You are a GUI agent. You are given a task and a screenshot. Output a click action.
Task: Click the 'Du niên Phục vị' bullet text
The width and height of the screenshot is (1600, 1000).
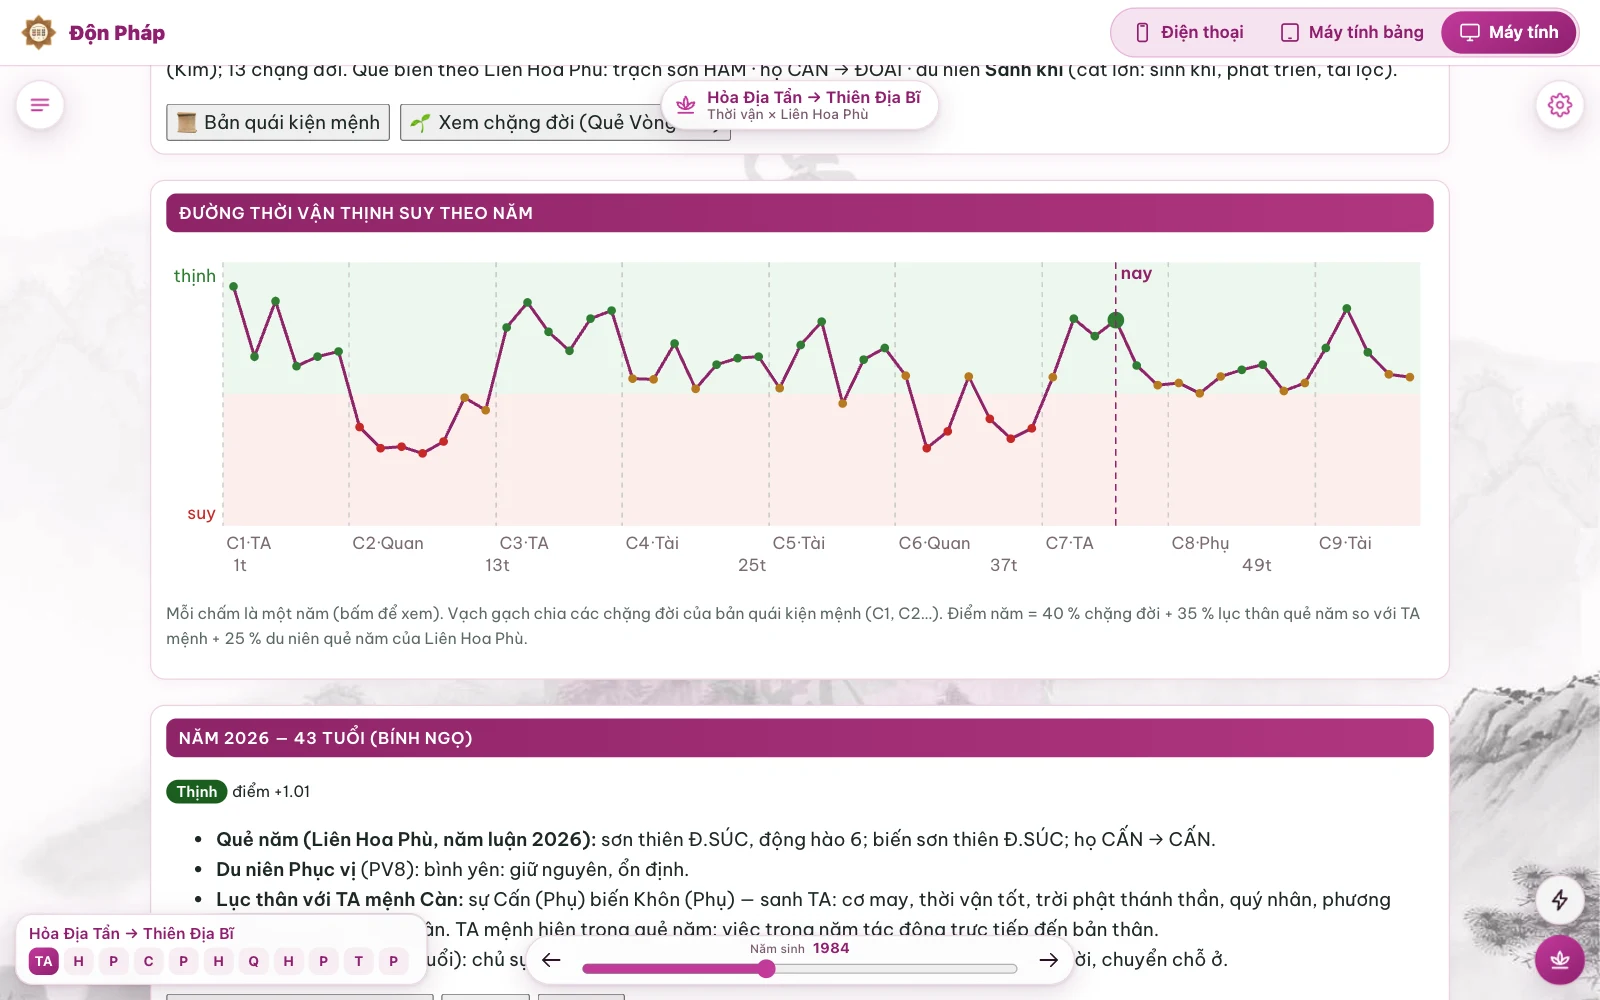pyautogui.click(x=285, y=869)
